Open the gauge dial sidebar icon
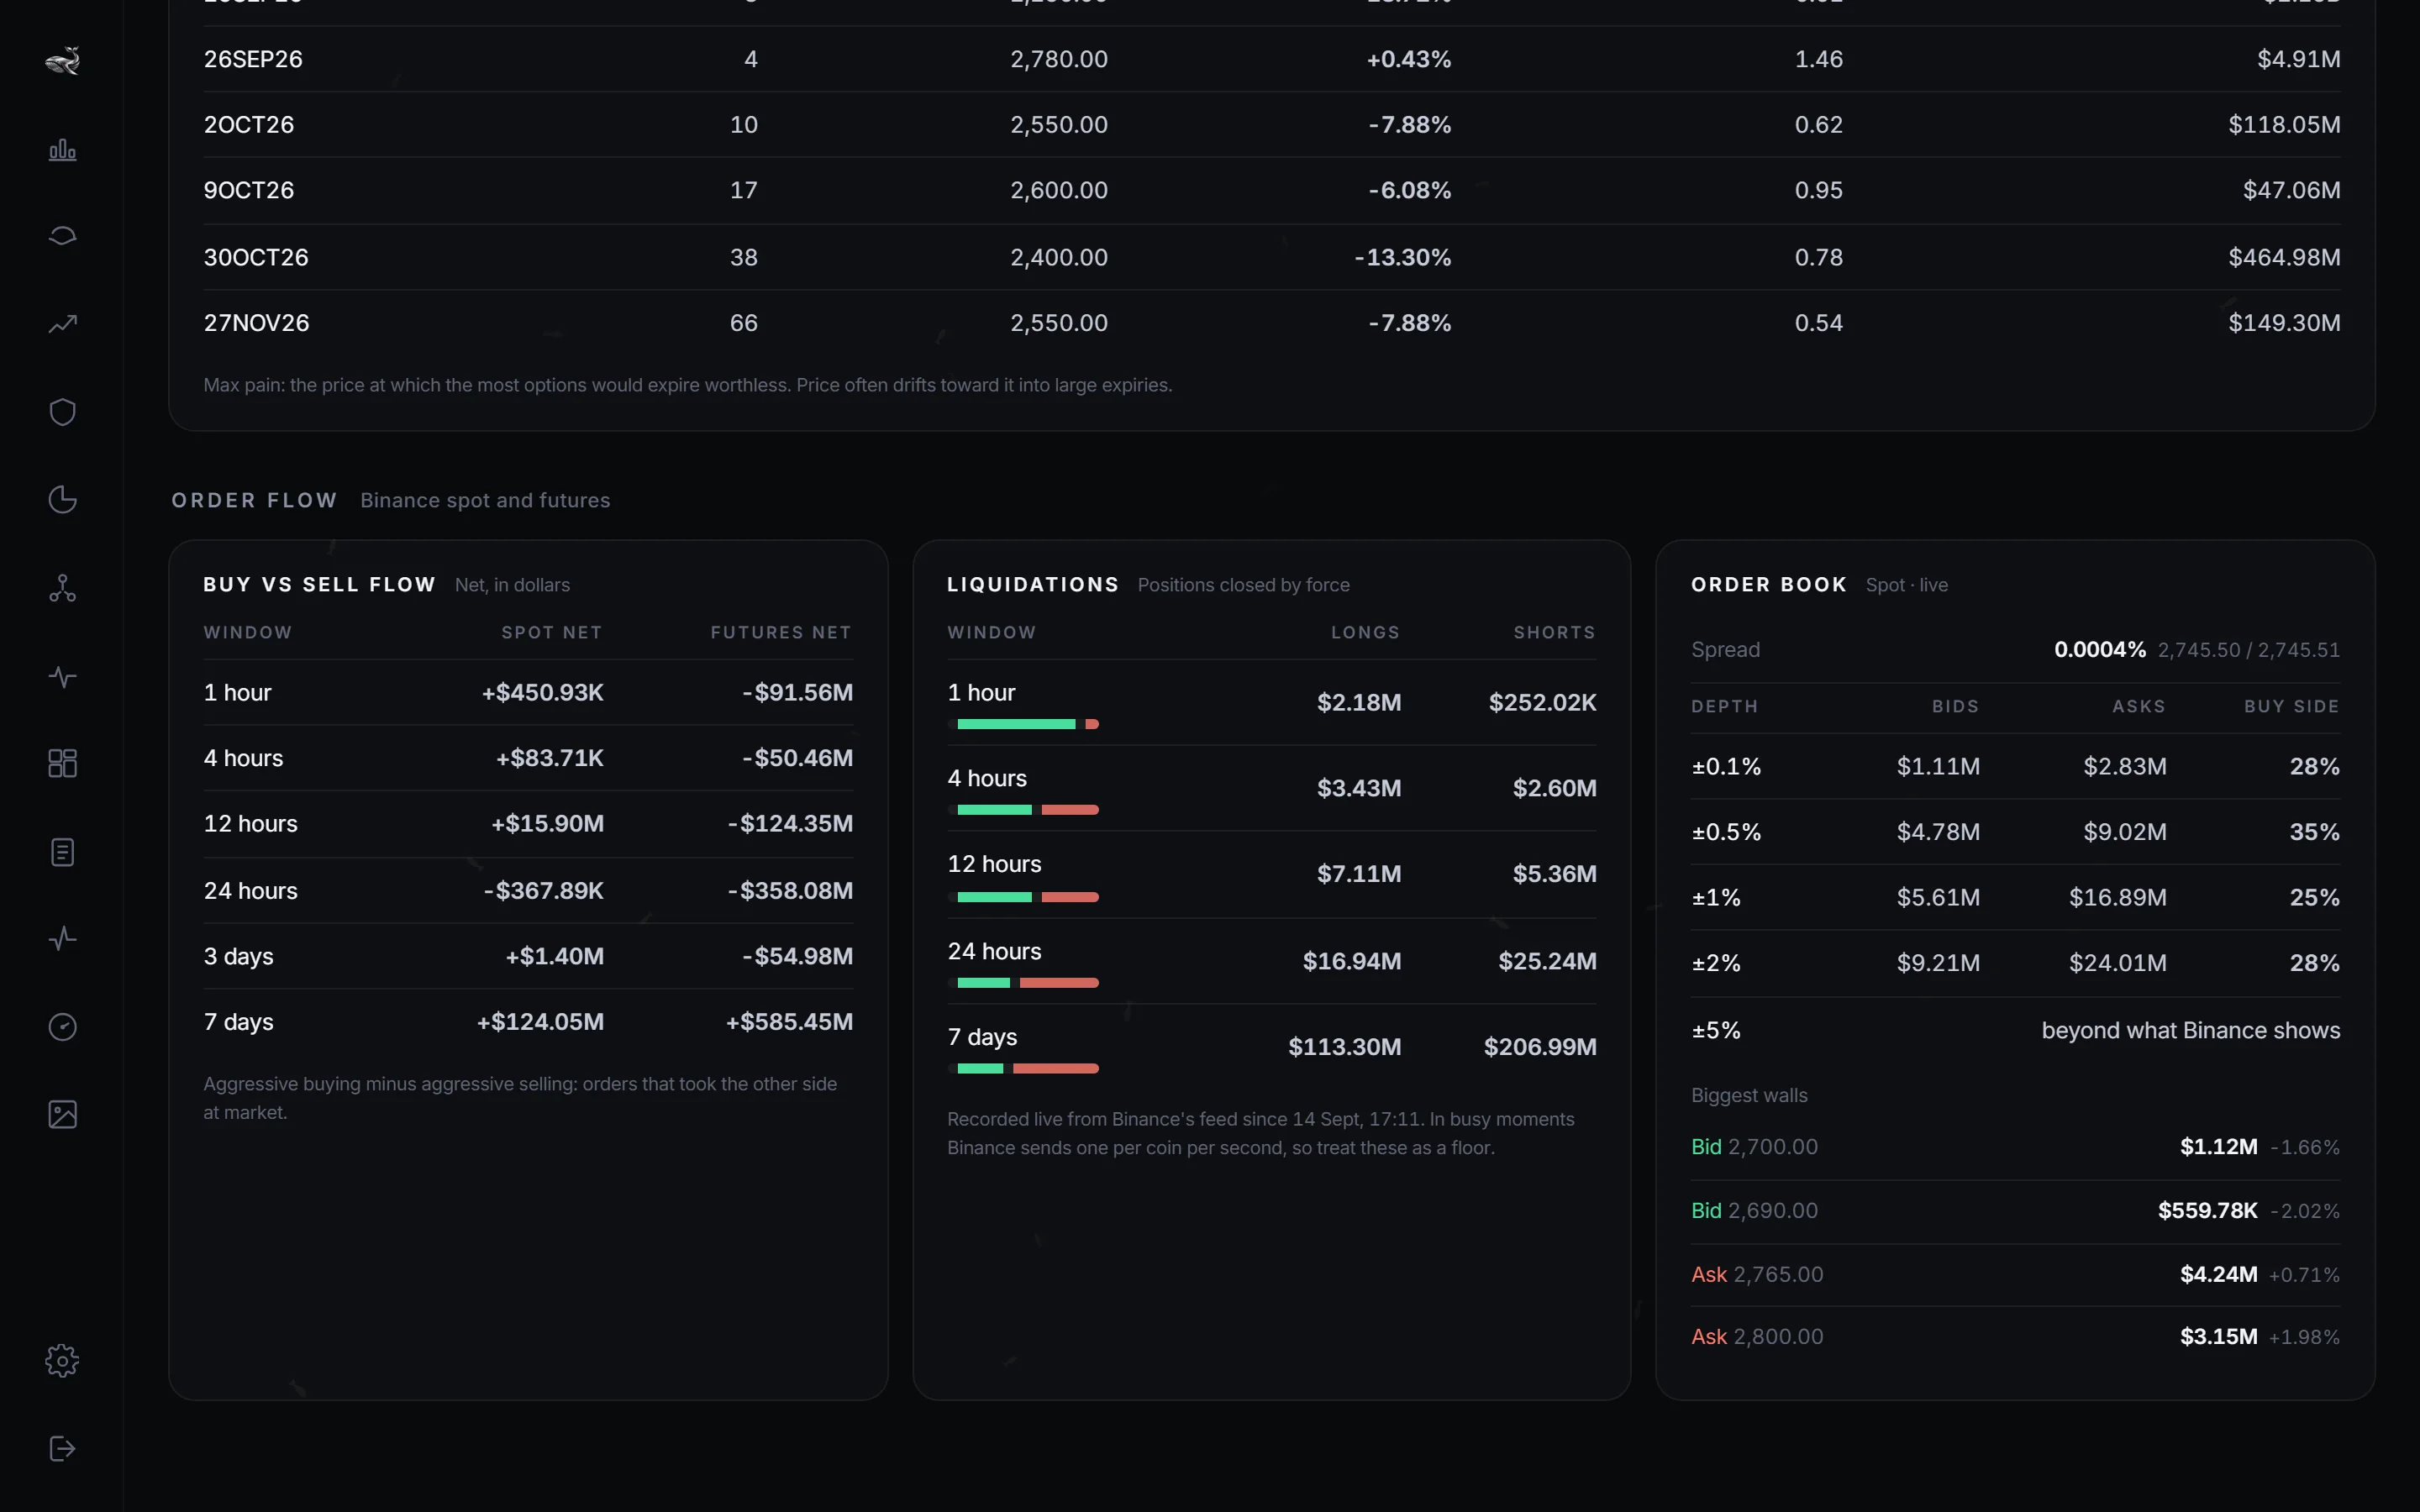Image resolution: width=2420 pixels, height=1512 pixels. [62, 1027]
